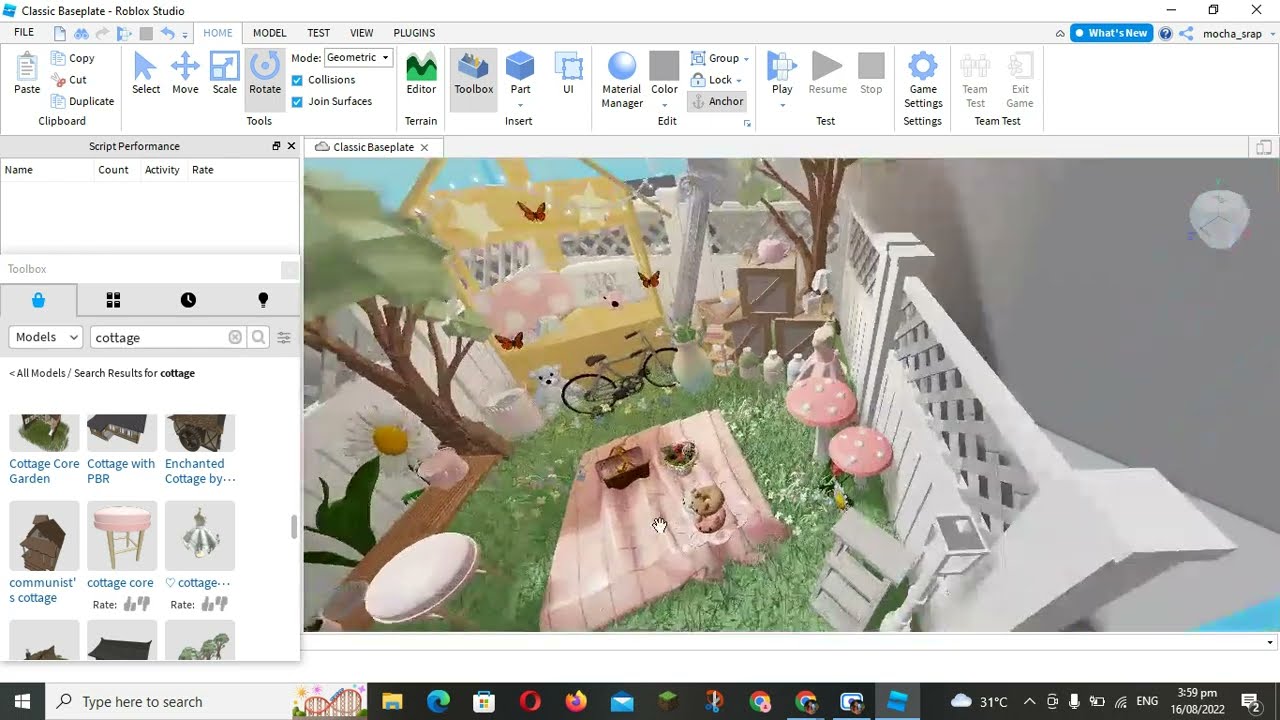
Task: Click the Stop test button
Action: [x=871, y=73]
